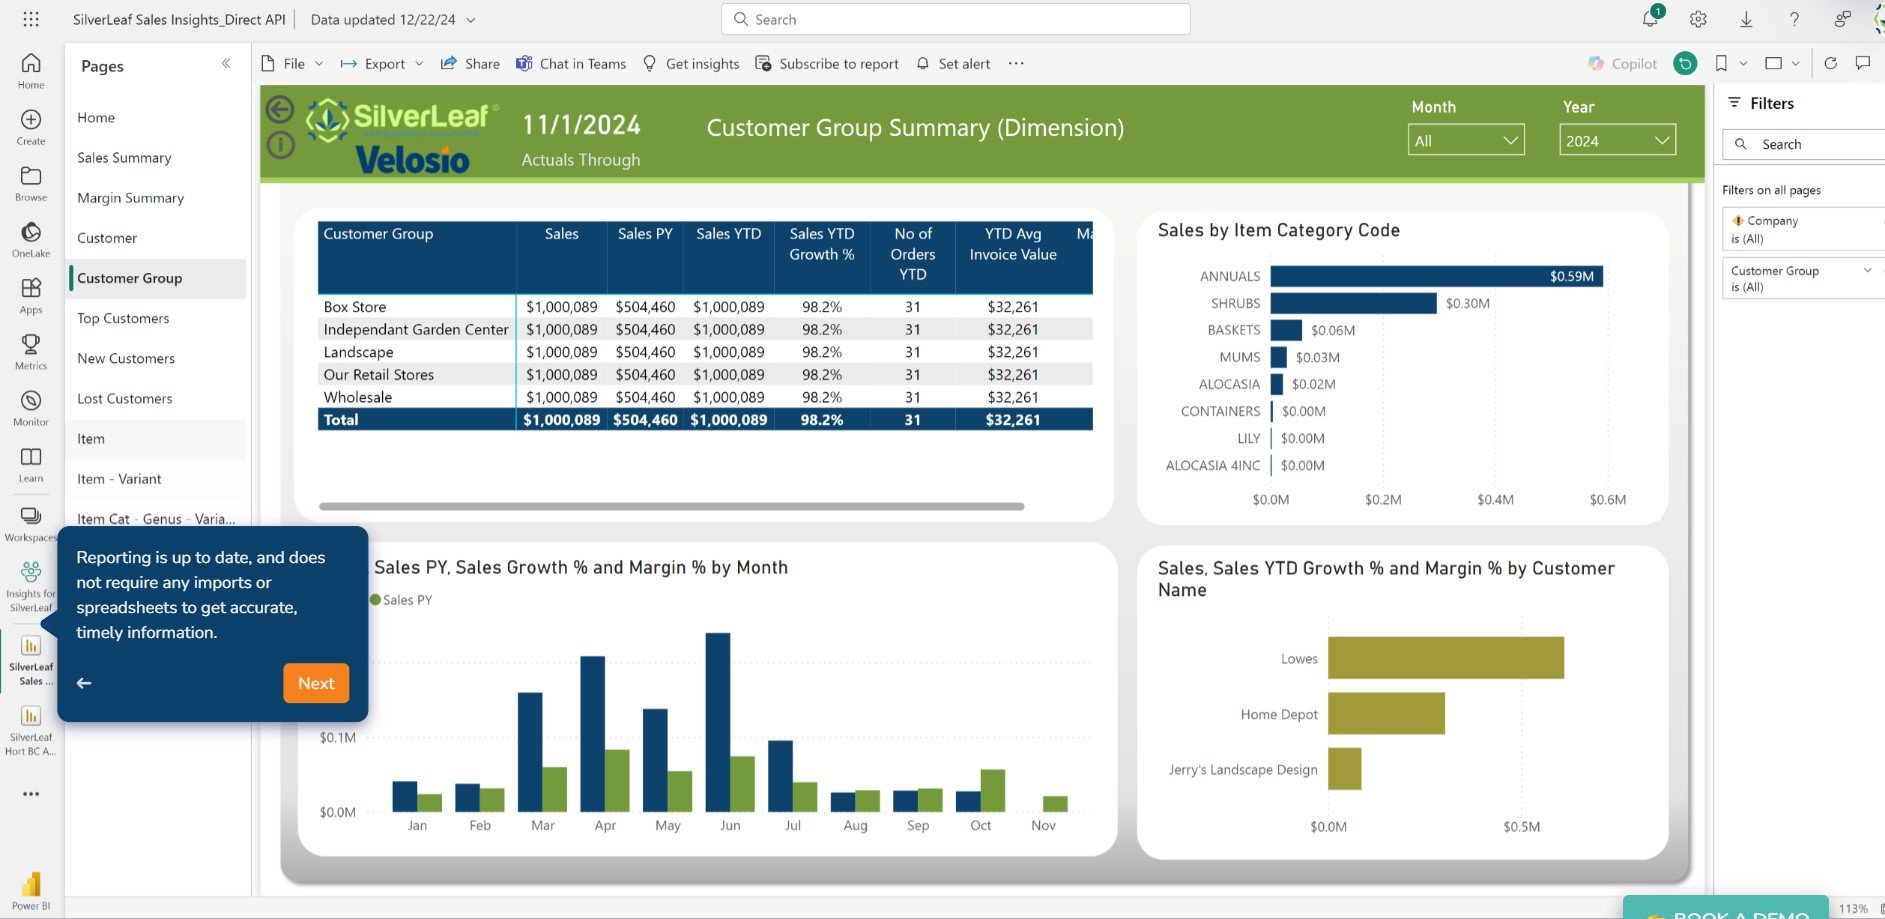Viewport: 1885px width, 919px height.
Task: Expand the Data updated dropdown
Action: click(x=471, y=20)
